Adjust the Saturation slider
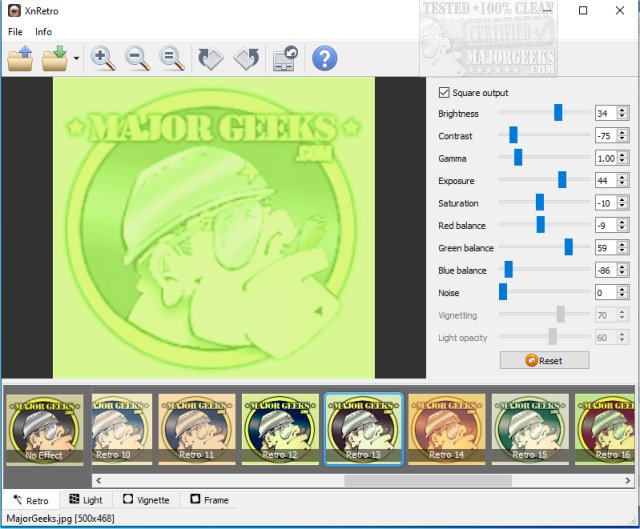Screen dimensions: 640x529 [540, 202]
